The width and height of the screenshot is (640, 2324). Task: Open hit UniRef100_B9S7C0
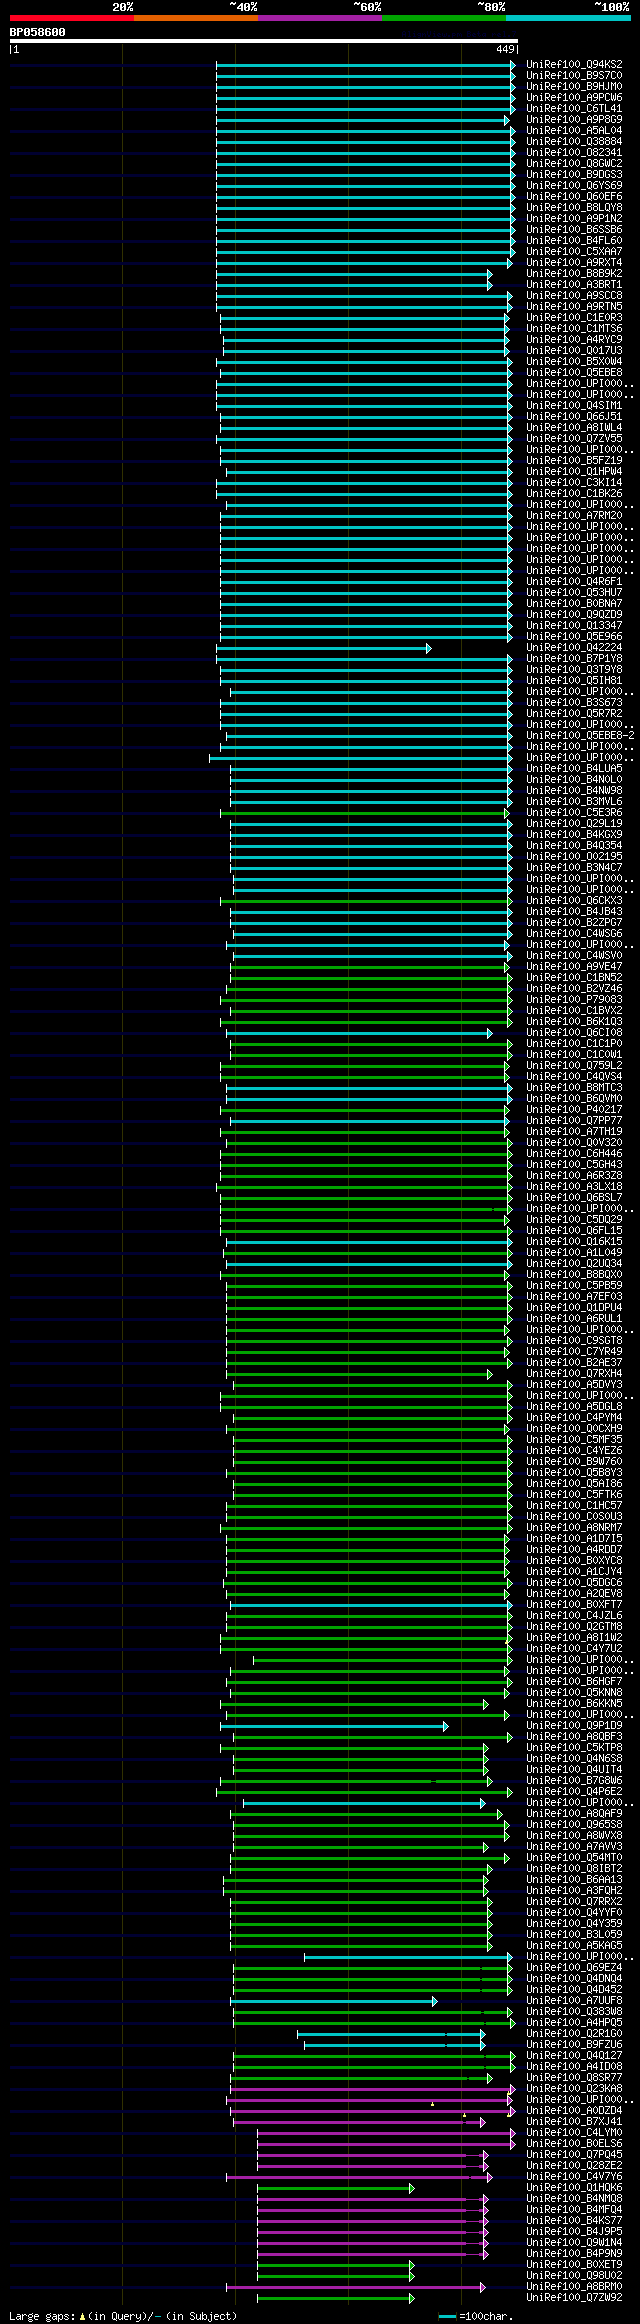[x=574, y=75]
